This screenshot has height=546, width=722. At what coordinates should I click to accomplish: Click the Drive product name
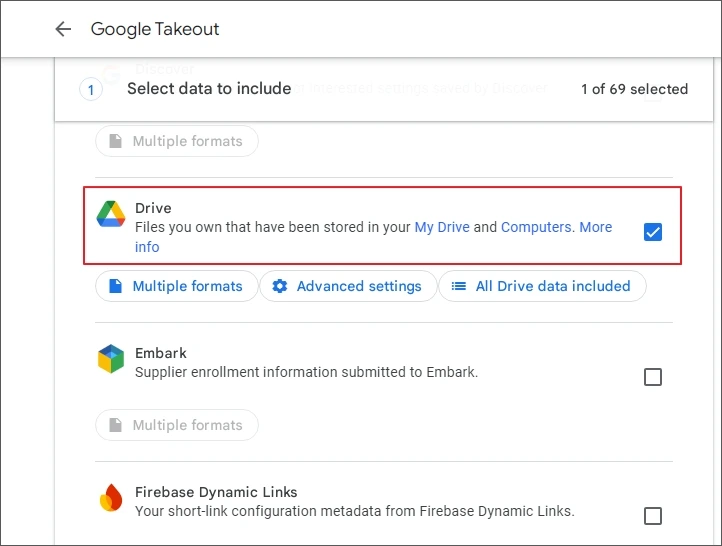click(x=153, y=208)
